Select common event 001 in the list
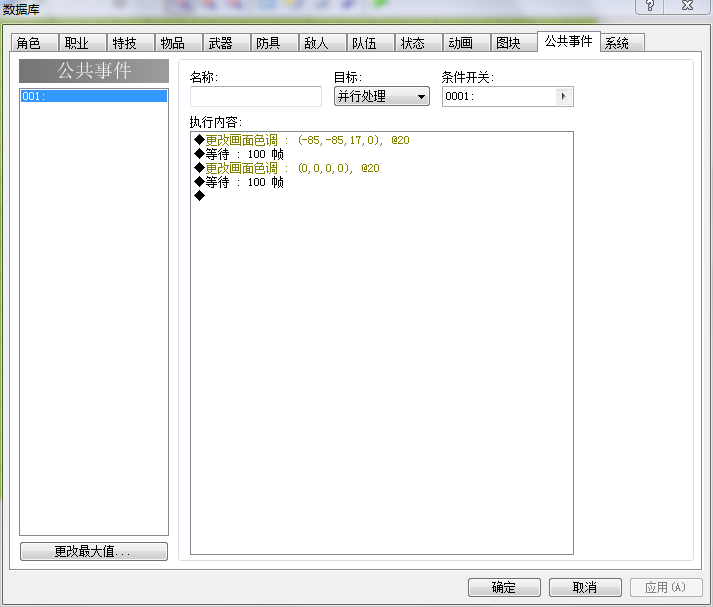This screenshot has width=713, height=607. (94, 96)
